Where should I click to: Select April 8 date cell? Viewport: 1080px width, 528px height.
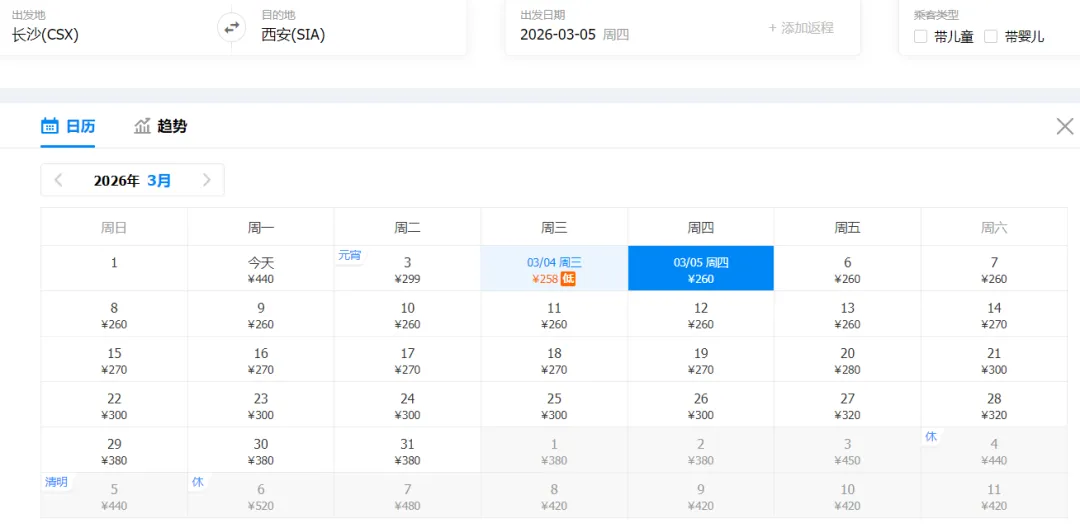click(554, 496)
